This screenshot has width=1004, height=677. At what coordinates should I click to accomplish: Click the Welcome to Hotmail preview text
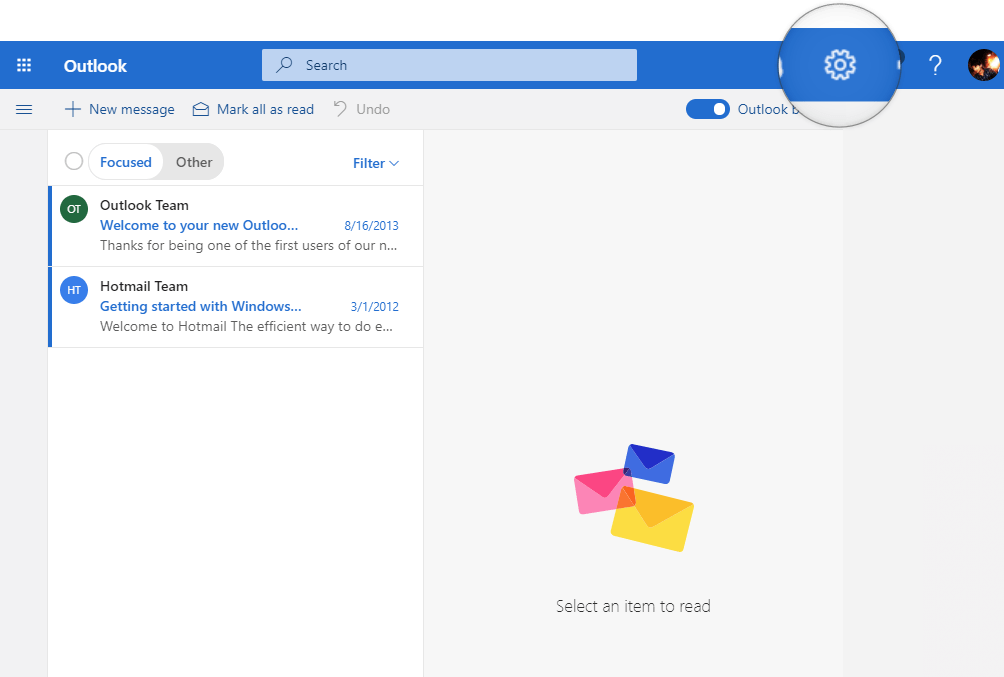[247, 327]
